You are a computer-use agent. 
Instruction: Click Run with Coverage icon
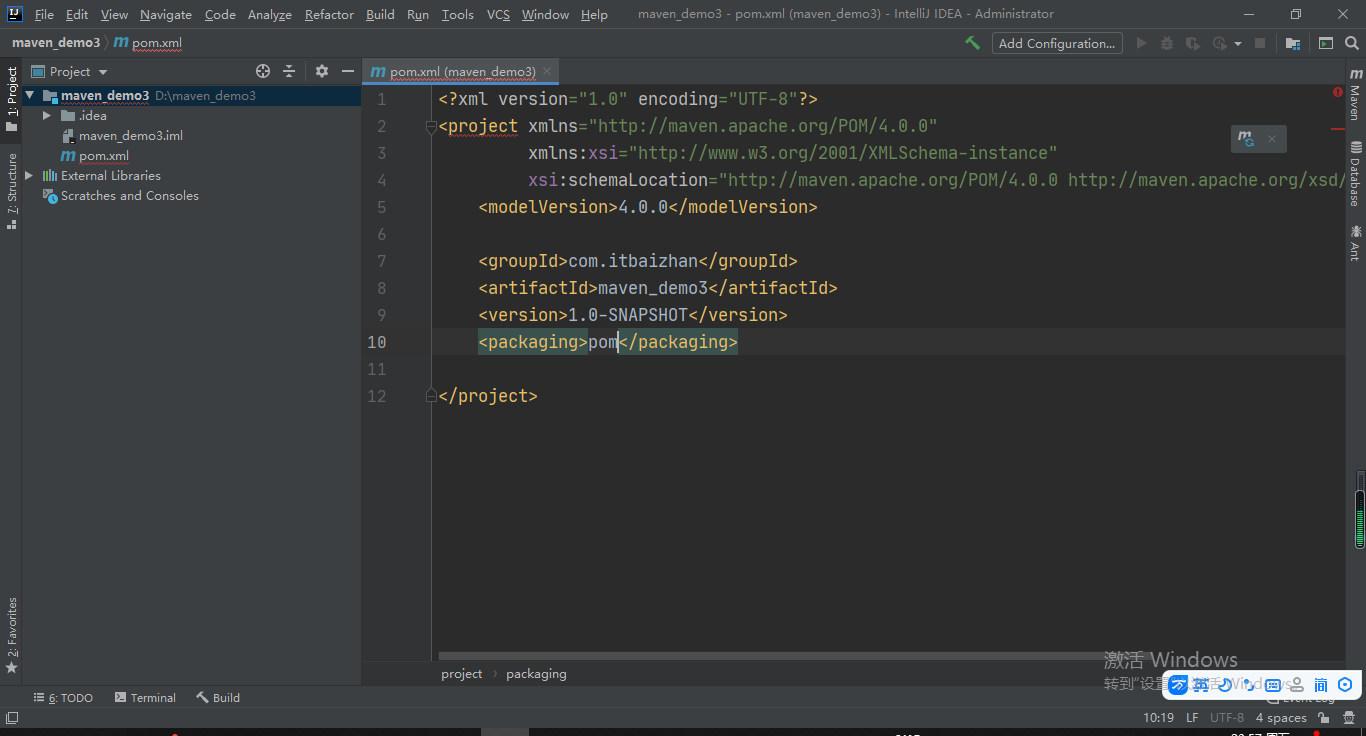1192,43
